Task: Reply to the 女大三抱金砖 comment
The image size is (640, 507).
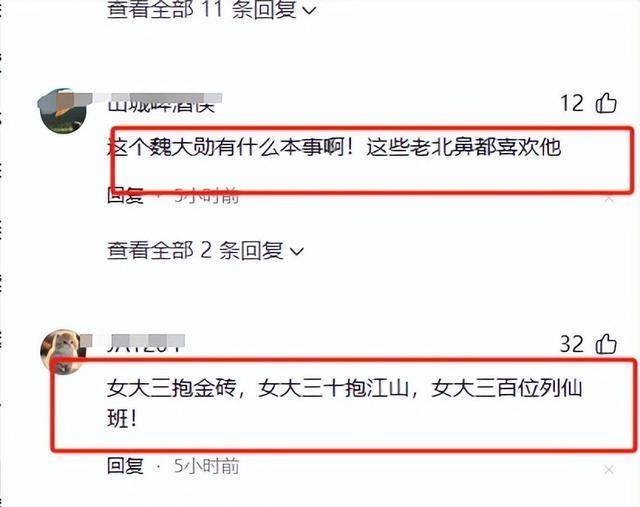Action: 125,465
